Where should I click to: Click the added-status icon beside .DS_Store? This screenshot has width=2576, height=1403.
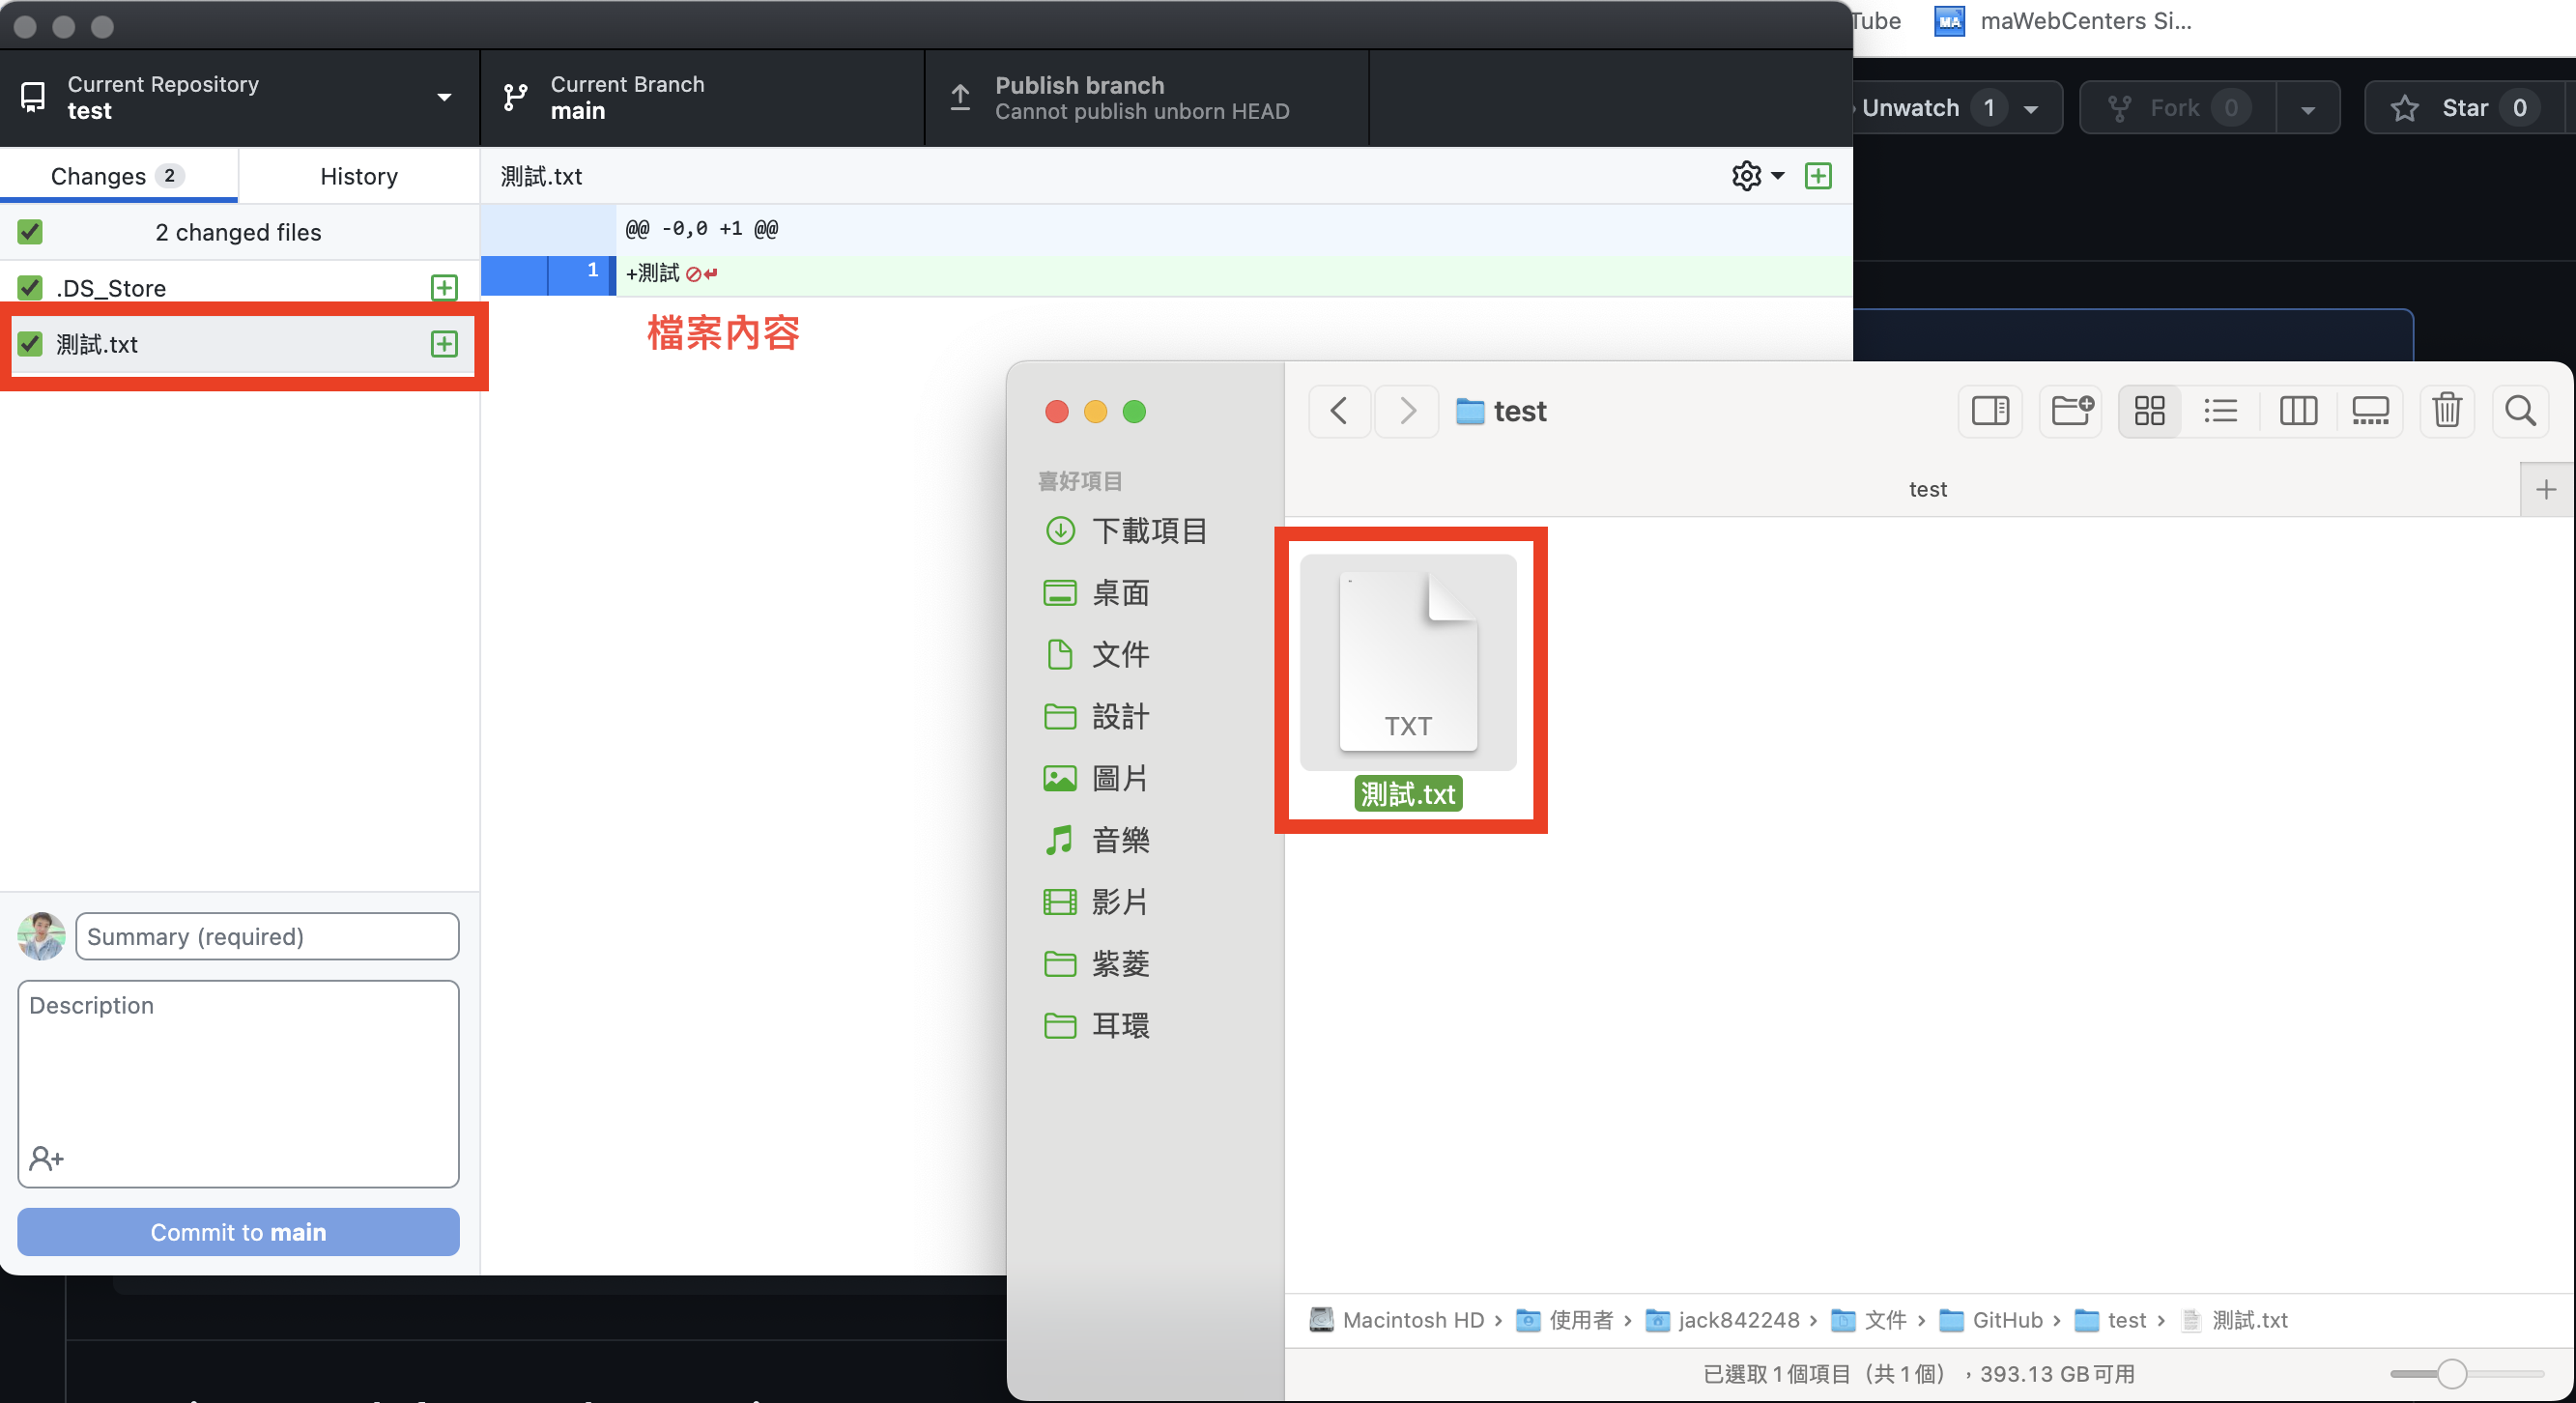tap(444, 288)
